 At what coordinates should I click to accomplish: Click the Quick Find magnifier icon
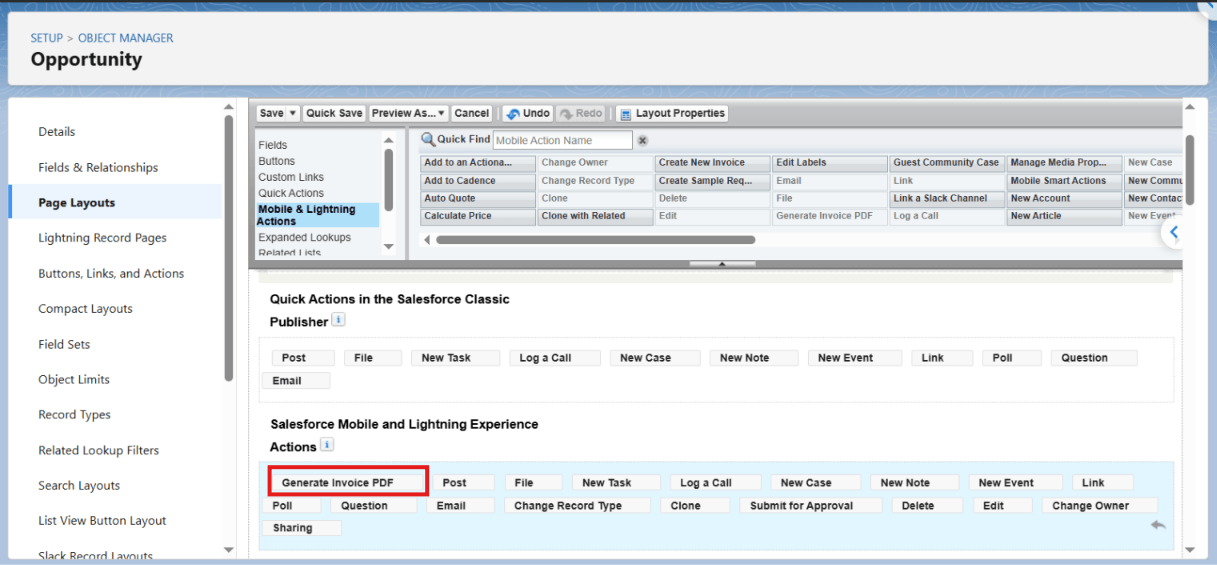tap(428, 140)
